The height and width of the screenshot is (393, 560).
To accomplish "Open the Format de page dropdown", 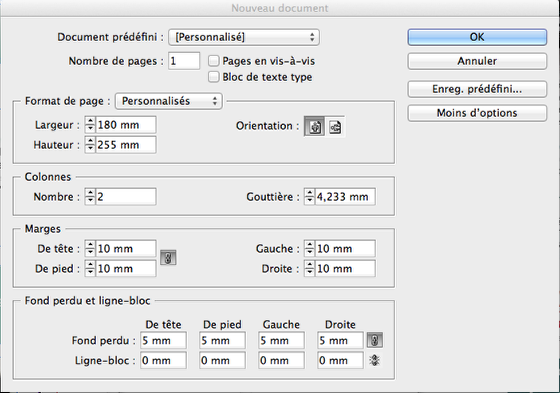I will [x=169, y=101].
